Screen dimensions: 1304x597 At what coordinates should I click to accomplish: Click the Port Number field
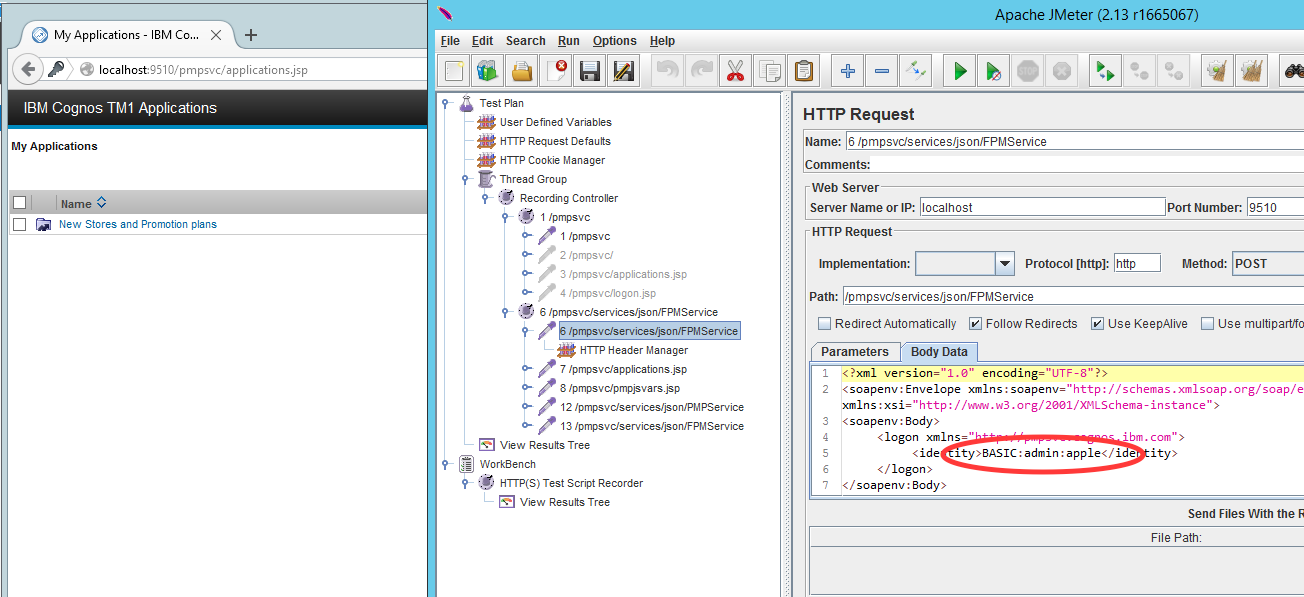(x=1274, y=208)
